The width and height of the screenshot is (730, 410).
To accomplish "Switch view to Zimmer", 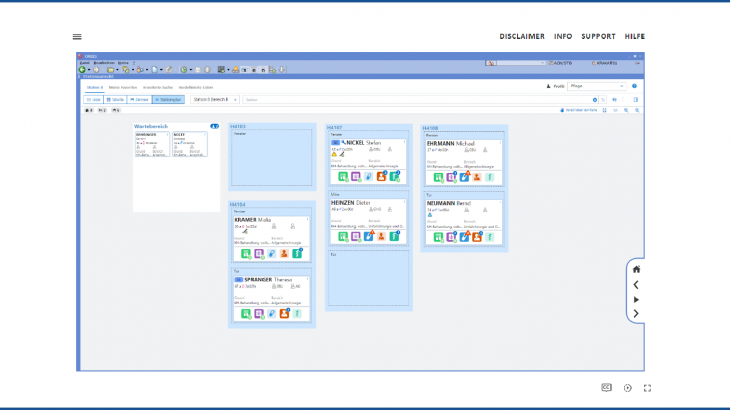I will pos(138,100).
